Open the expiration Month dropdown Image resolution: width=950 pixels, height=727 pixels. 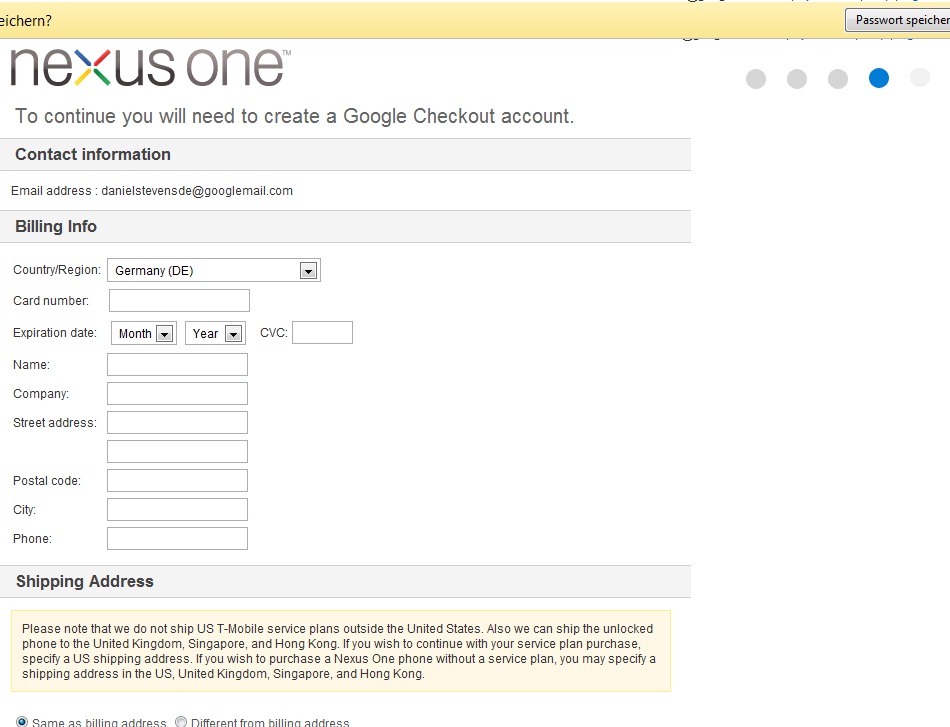tap(144, 333)
